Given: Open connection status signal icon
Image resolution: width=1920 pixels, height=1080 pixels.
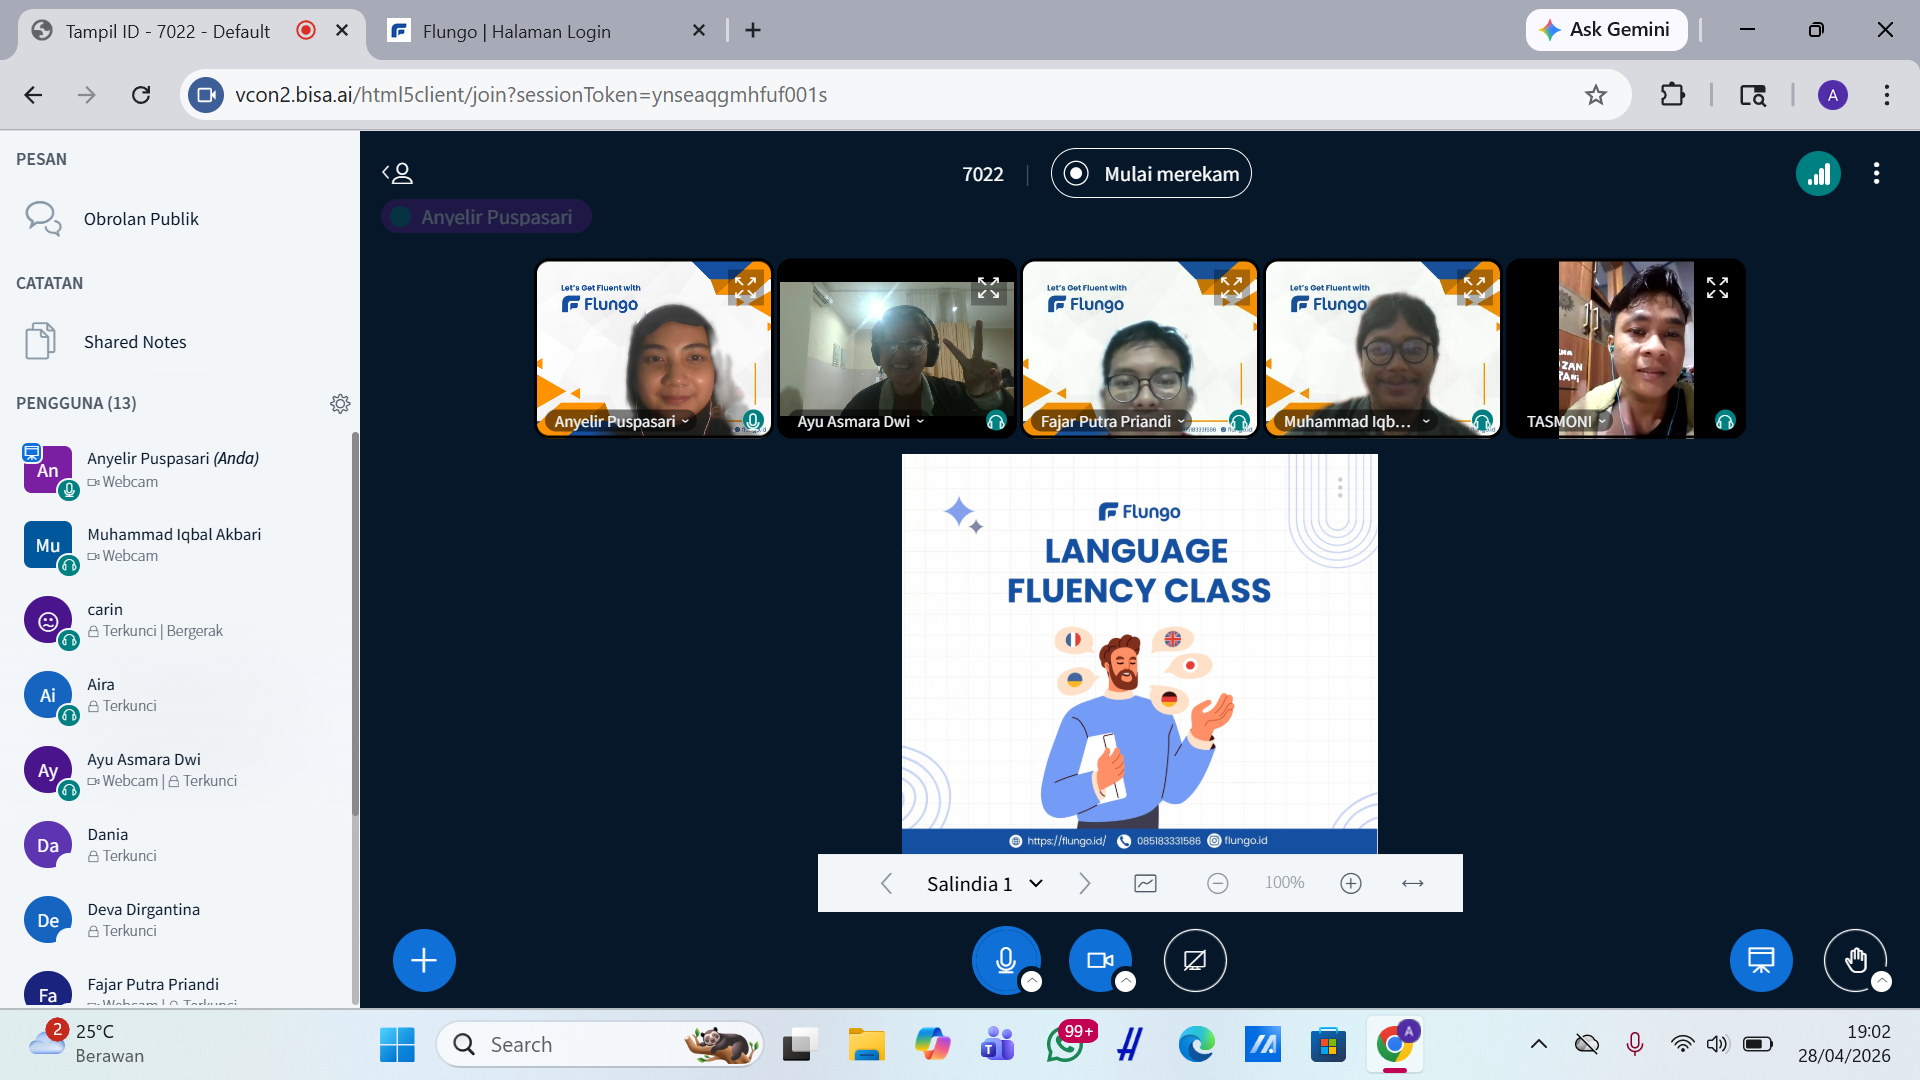Looking at the screenshot, I should (1818, 174).
